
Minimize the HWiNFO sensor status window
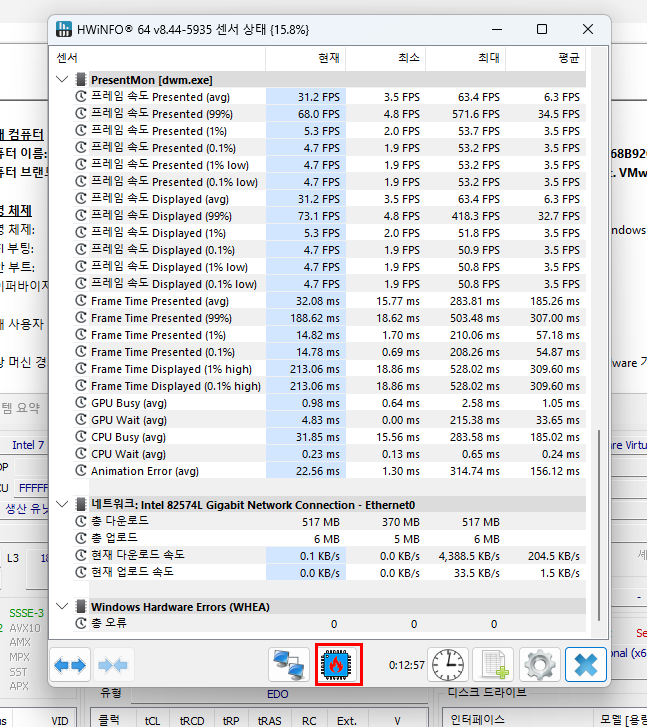pos(497,29)
